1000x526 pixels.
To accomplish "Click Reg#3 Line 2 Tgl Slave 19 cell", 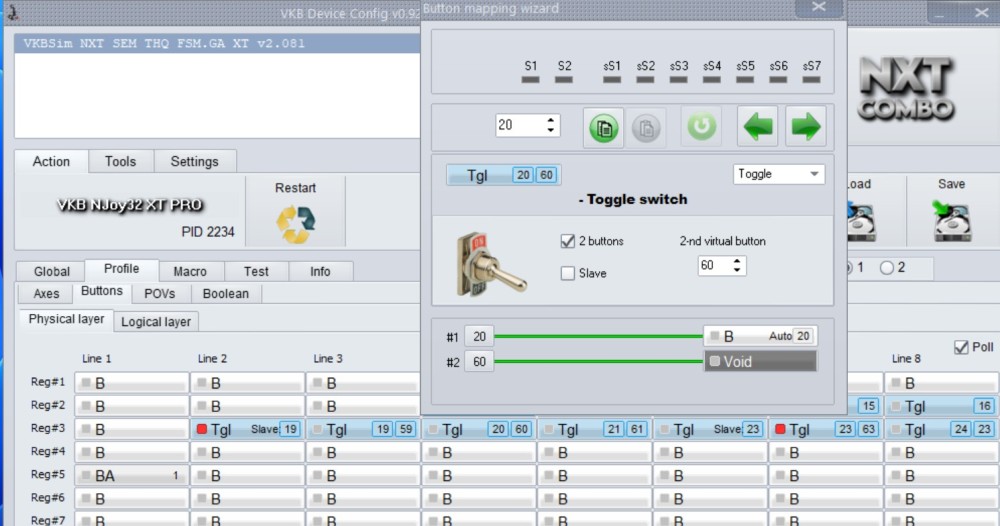I will [x=247, y=429].
